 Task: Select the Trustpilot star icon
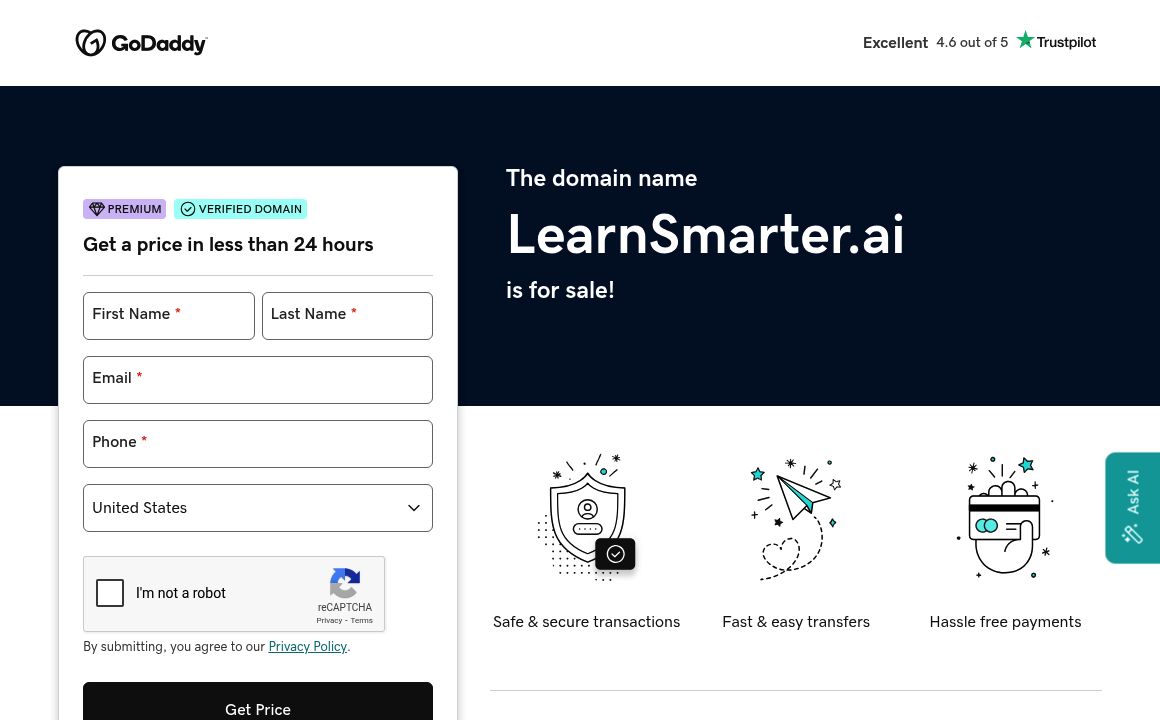click(x=1025, y=39)
